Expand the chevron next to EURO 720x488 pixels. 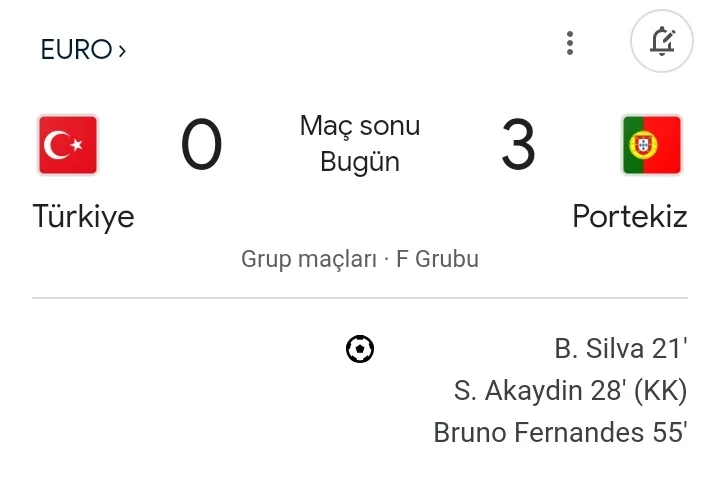click(122, 49)
